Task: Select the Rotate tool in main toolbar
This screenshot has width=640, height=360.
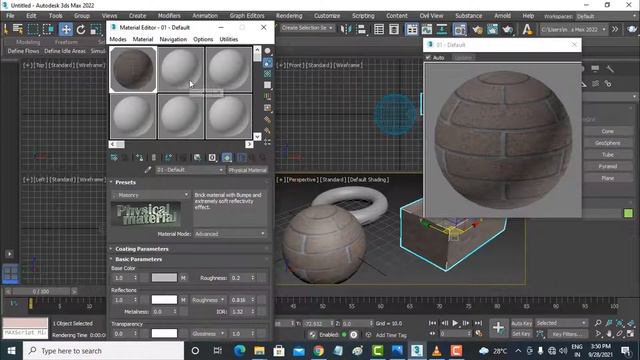Action: [x=80, y=29]
